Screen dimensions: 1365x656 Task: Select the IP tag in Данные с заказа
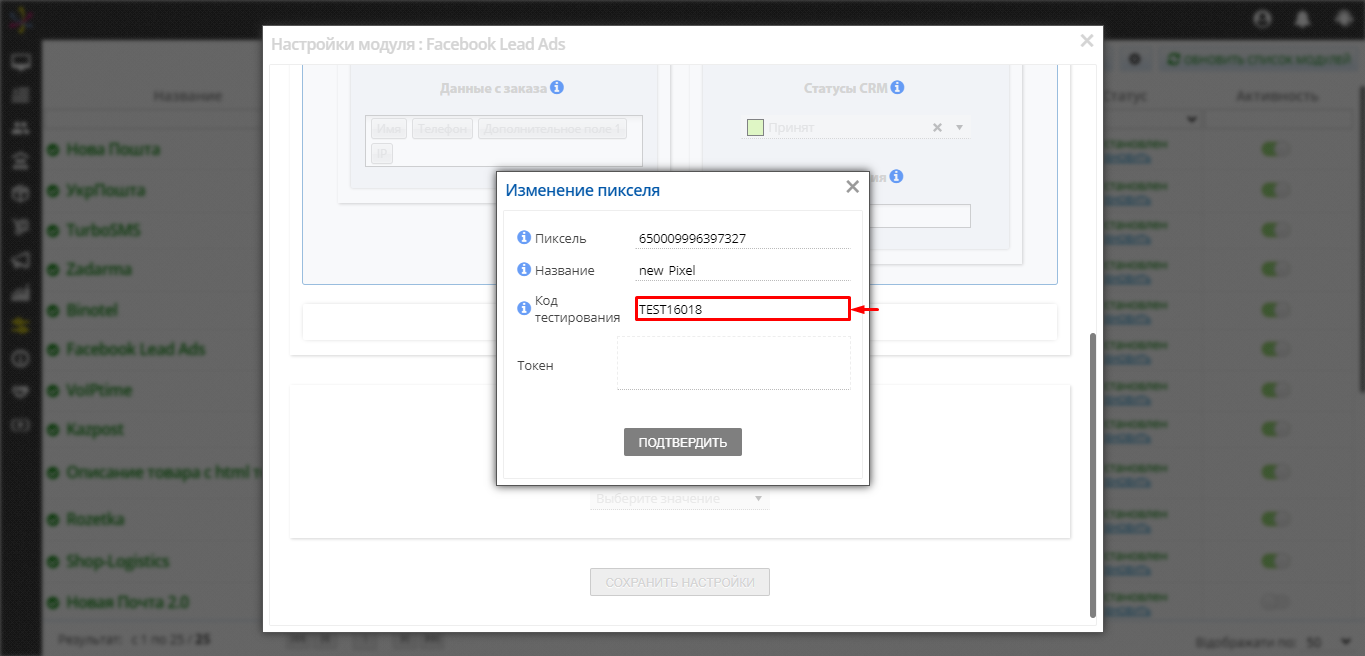[382, 153]
